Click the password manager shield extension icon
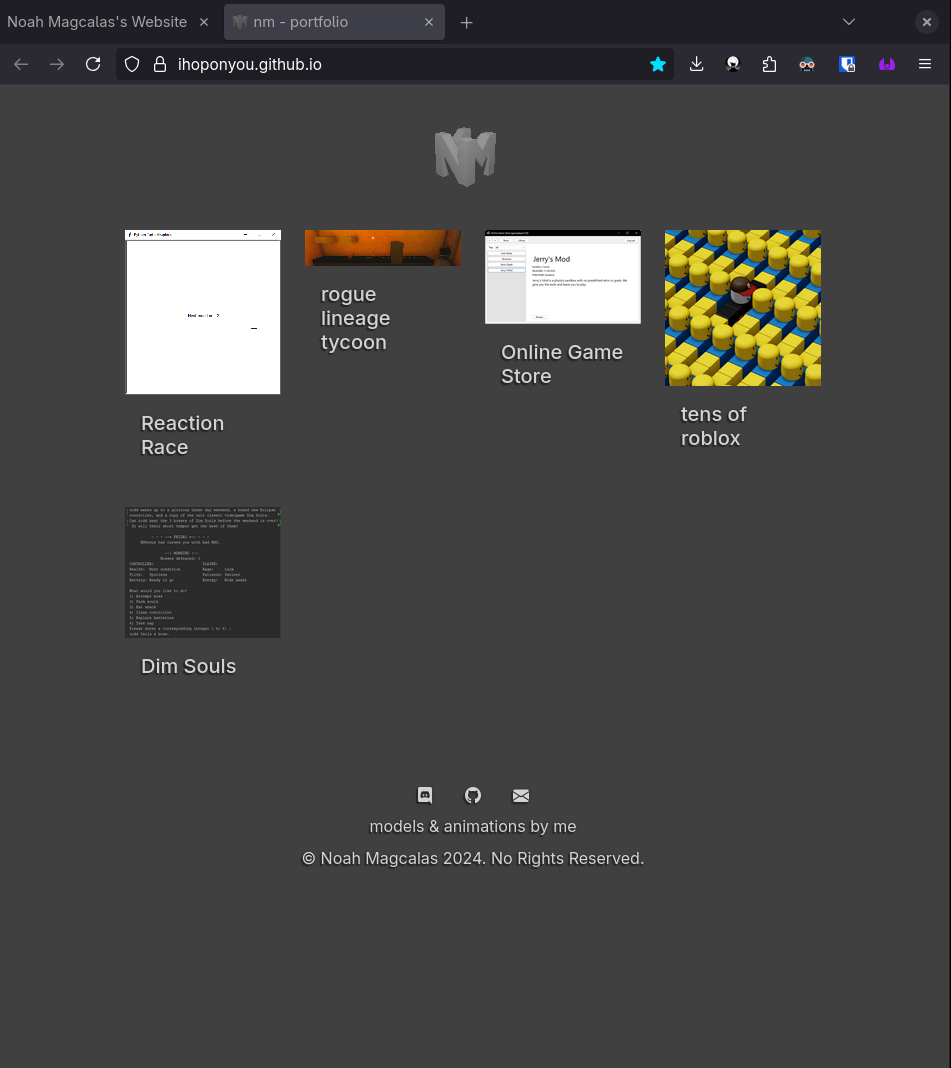The image size is (951, 1068). pos(847,63)
